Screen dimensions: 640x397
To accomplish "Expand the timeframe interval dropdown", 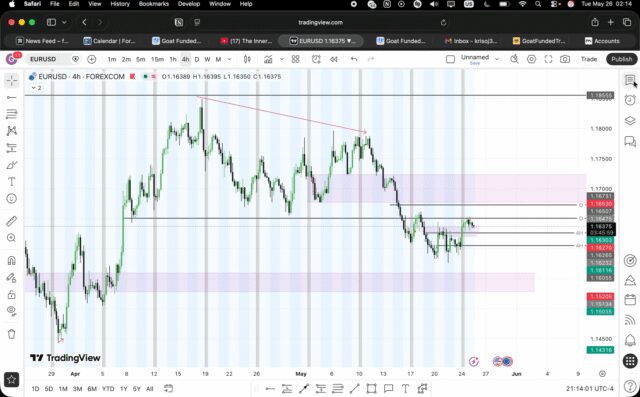I will tap(229, 59).
